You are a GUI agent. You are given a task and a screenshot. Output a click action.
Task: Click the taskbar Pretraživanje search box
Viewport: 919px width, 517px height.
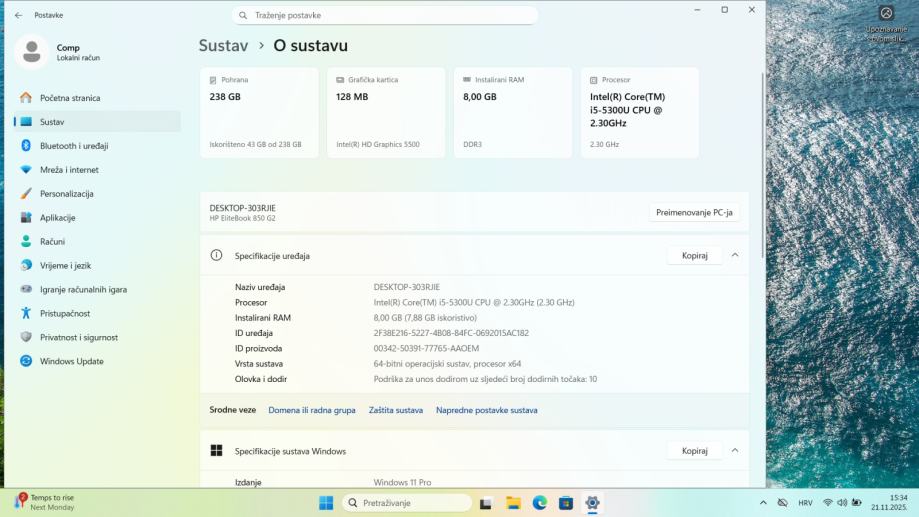tap(407, 503)
